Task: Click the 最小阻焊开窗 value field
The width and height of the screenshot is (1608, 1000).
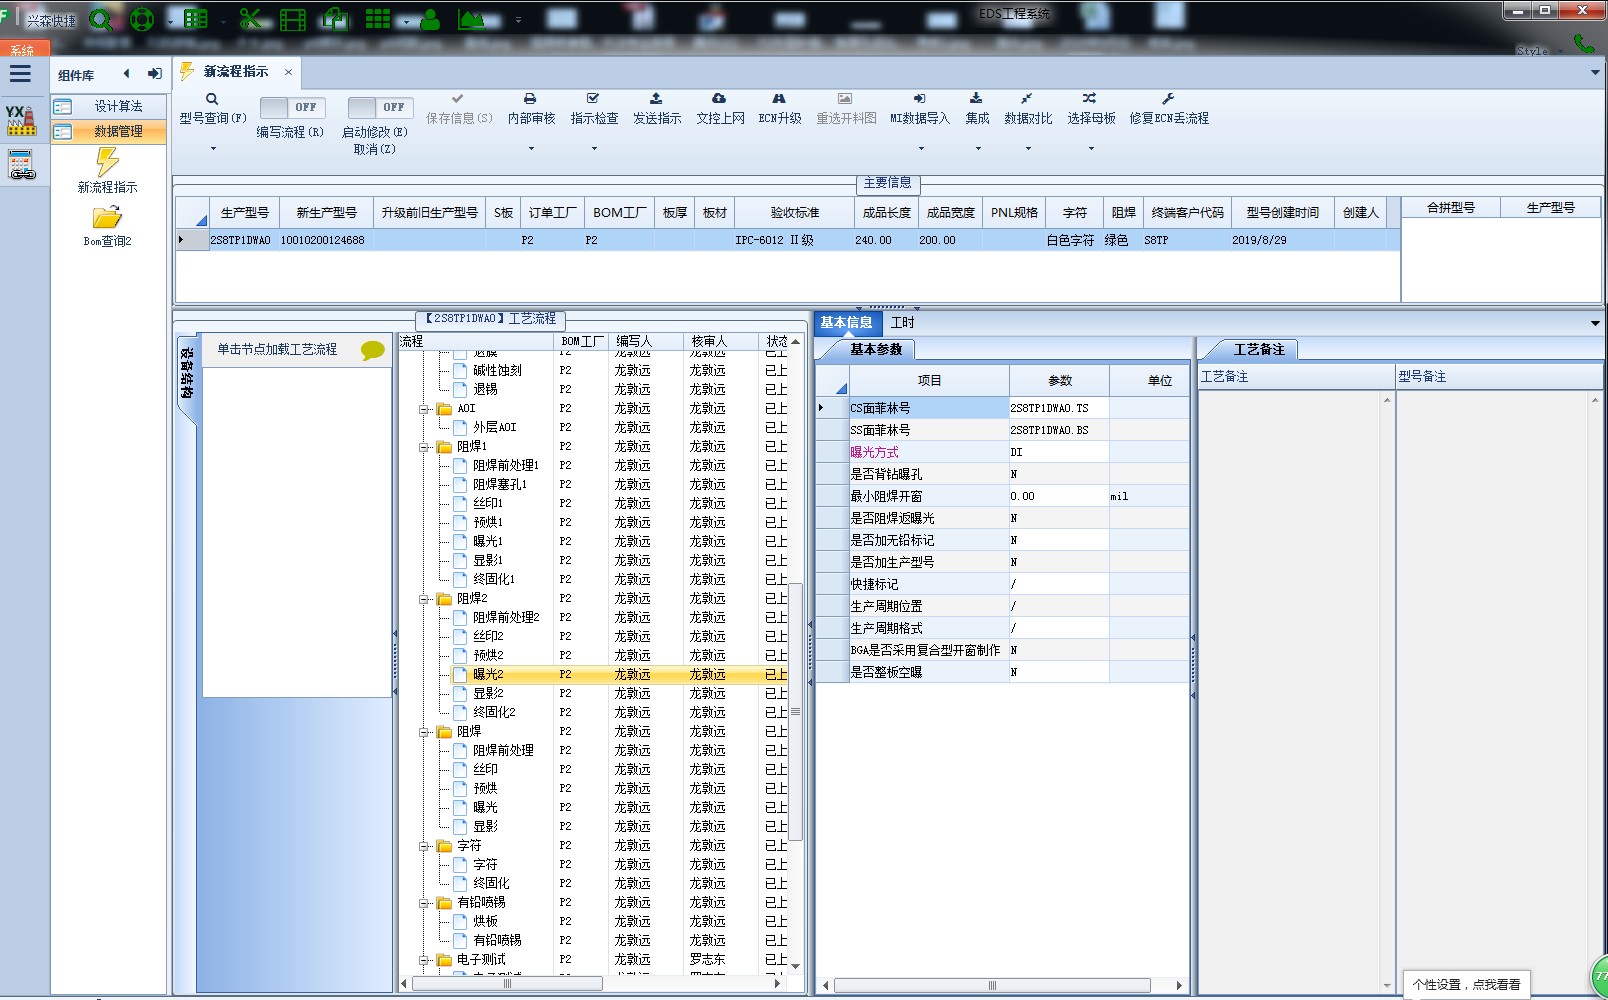Action: pos(1059,496)
